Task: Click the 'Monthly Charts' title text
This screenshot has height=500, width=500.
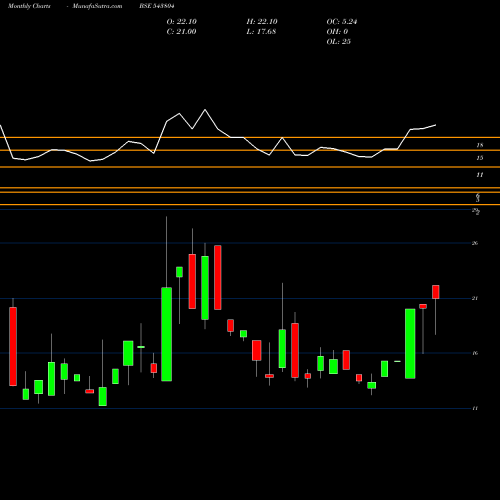Action: pyautogui.click(x=29, y=6)
